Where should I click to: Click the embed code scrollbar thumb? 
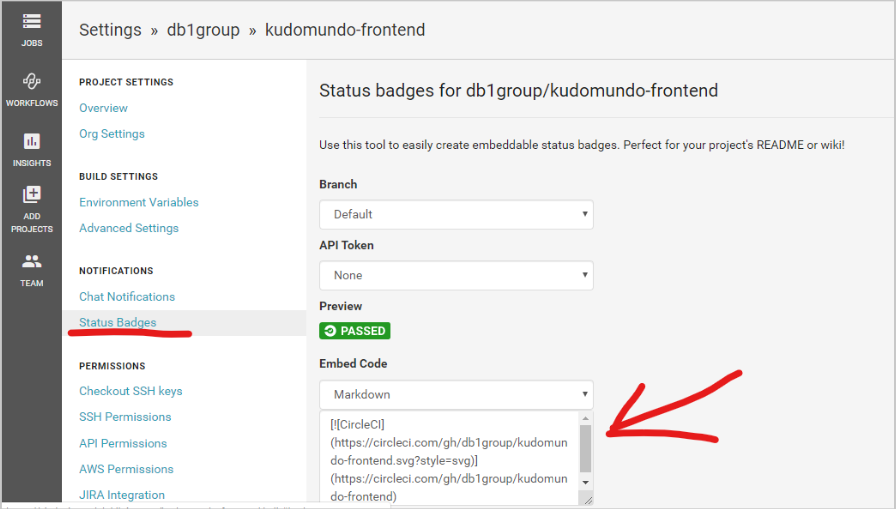[x=585, y=448]
